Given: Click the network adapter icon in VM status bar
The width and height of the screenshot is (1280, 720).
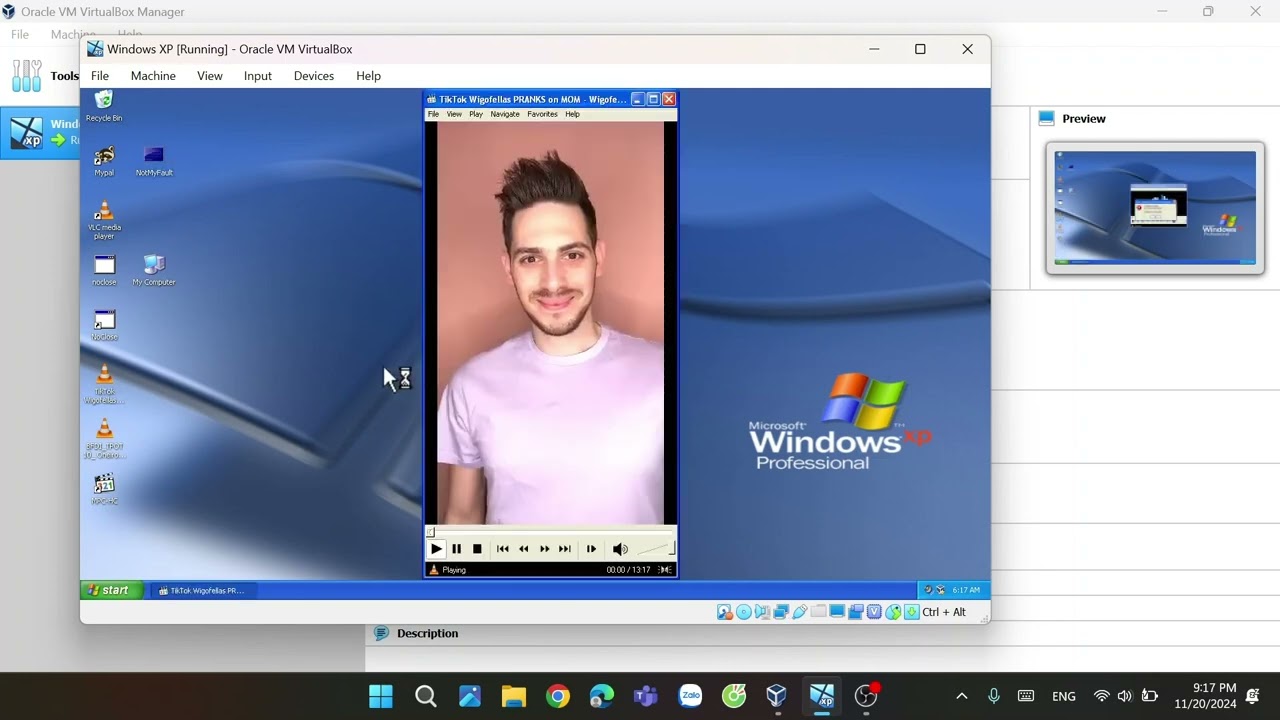Looking at the screenshot, I should (x=781, y=612).
